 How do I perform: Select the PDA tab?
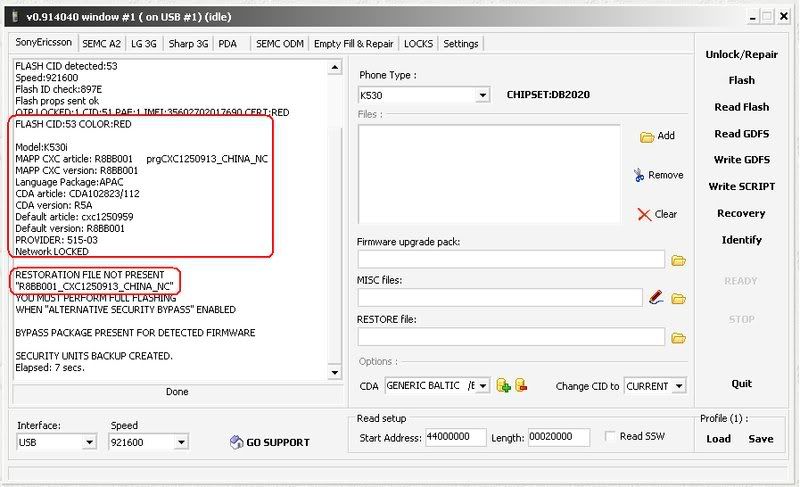tap(228, 44)
